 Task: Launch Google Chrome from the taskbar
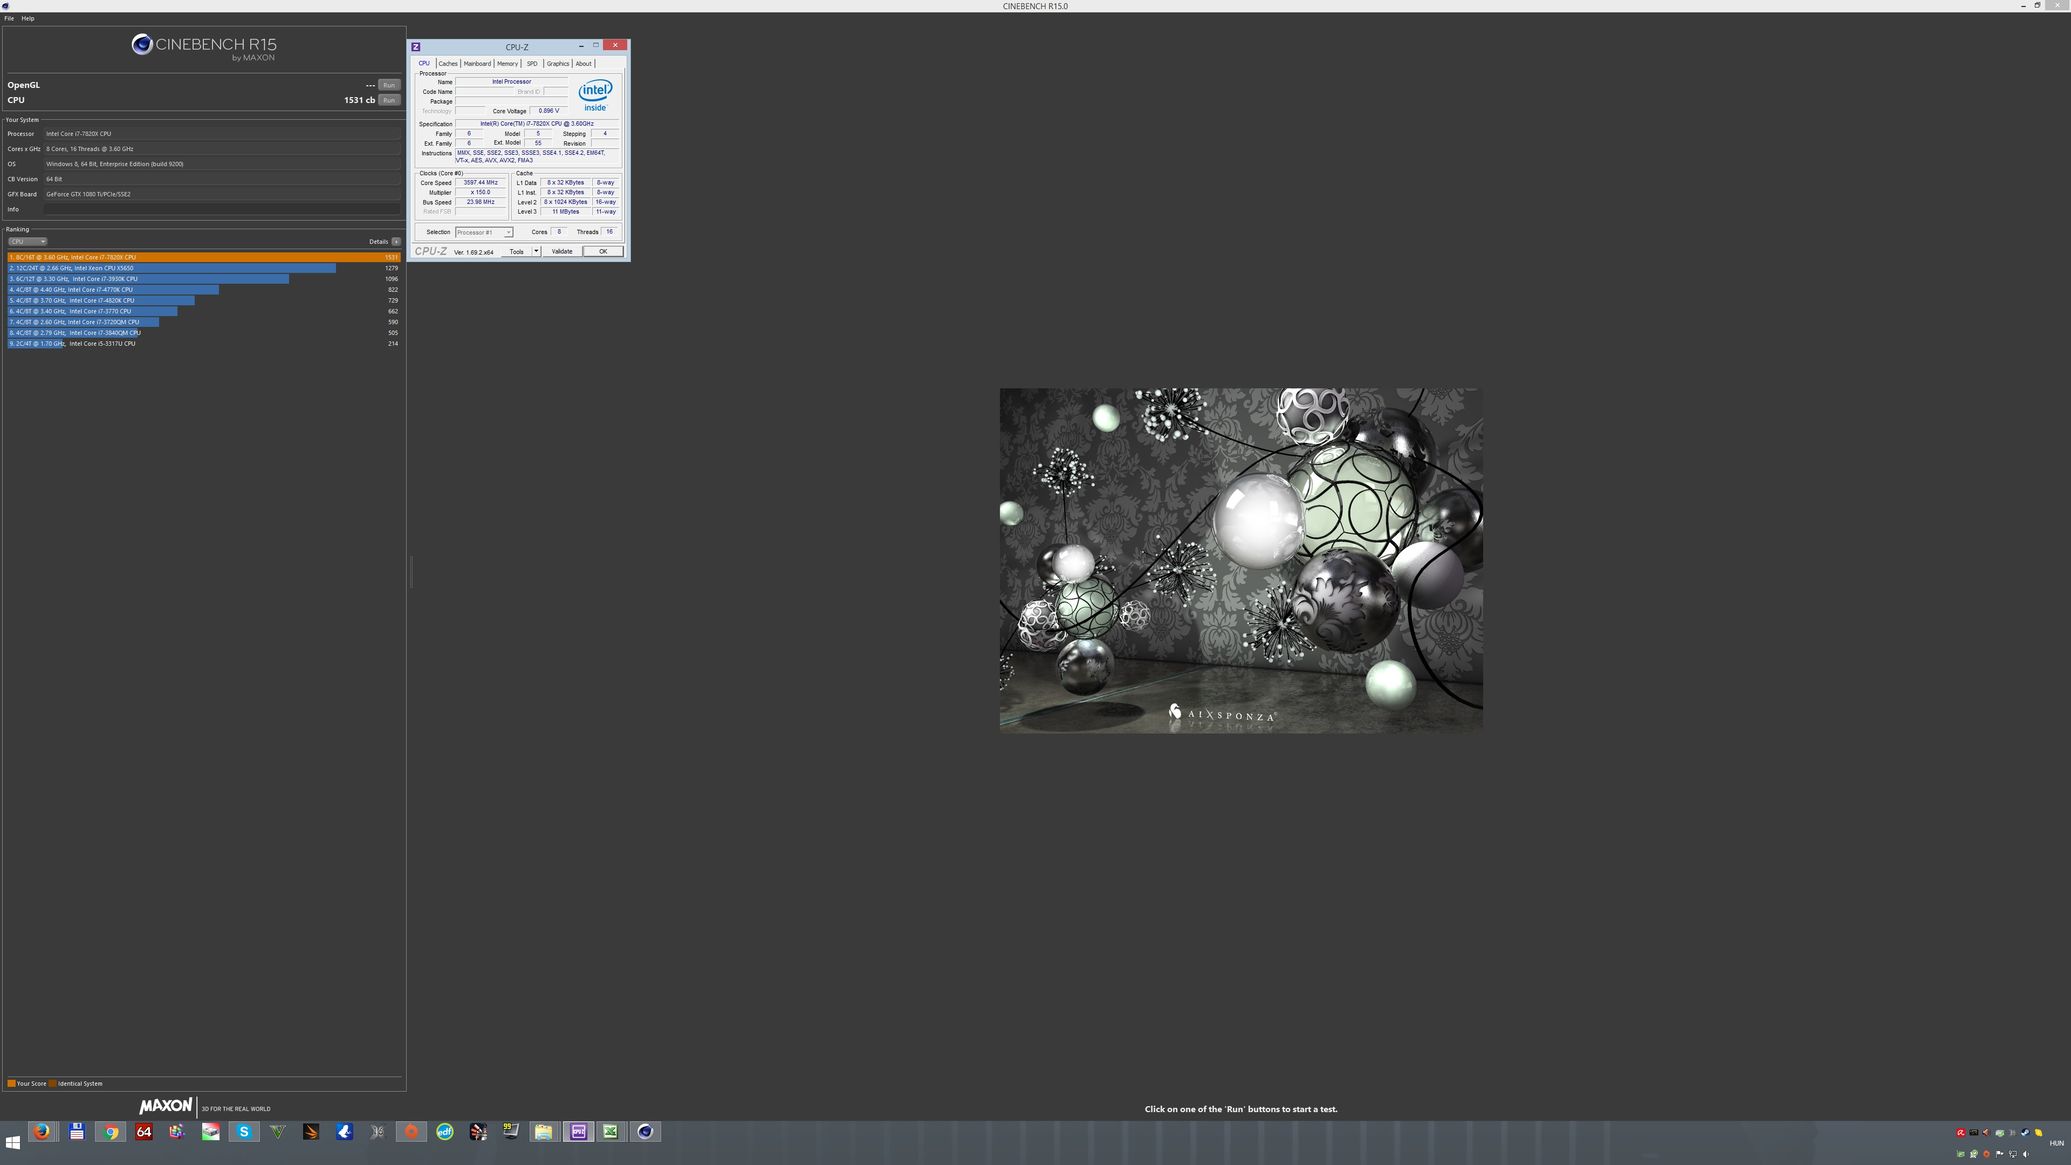(x=111, y=1132)
